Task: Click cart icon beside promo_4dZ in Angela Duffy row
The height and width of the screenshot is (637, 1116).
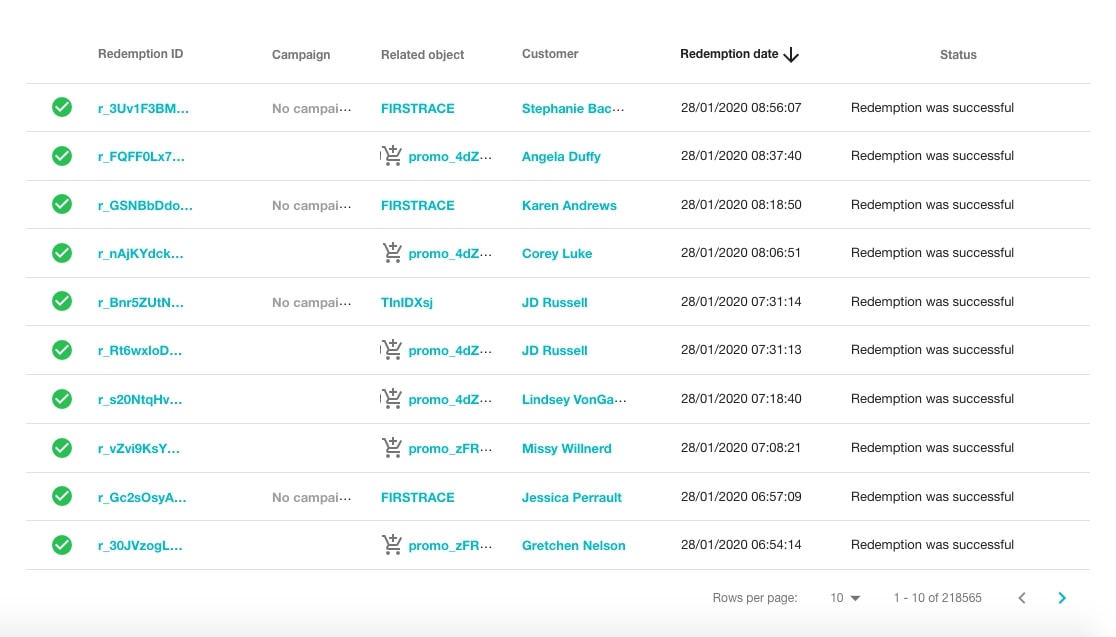Action: coord(391,155)
